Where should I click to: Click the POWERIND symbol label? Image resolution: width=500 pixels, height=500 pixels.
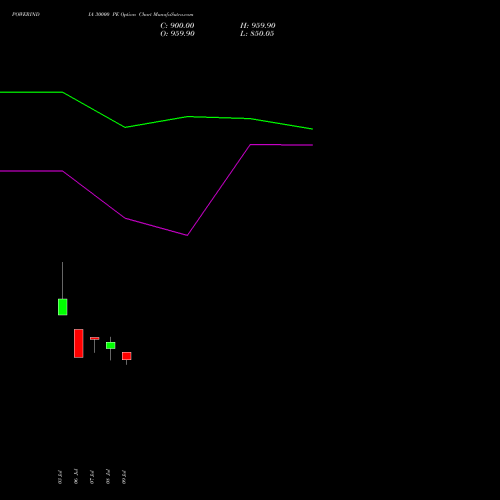click(26, 14)
